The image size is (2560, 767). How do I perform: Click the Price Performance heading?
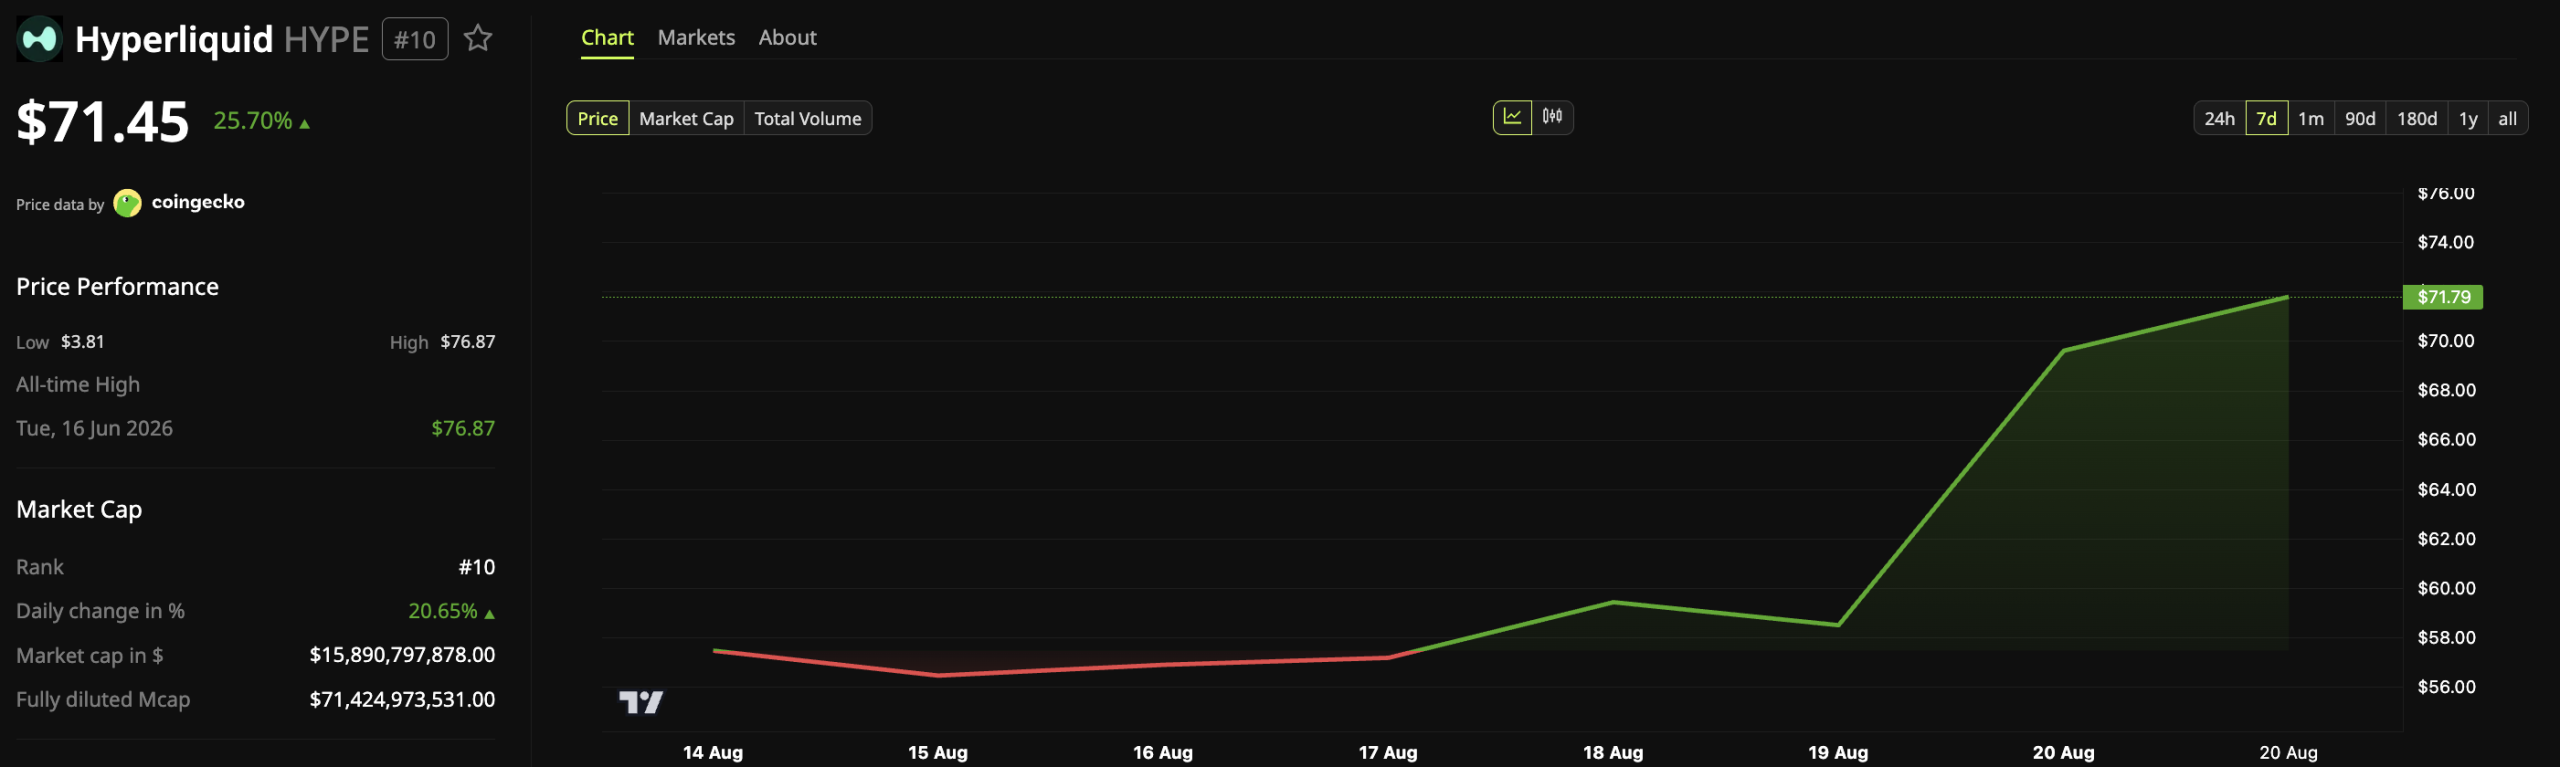pos(117,287)
